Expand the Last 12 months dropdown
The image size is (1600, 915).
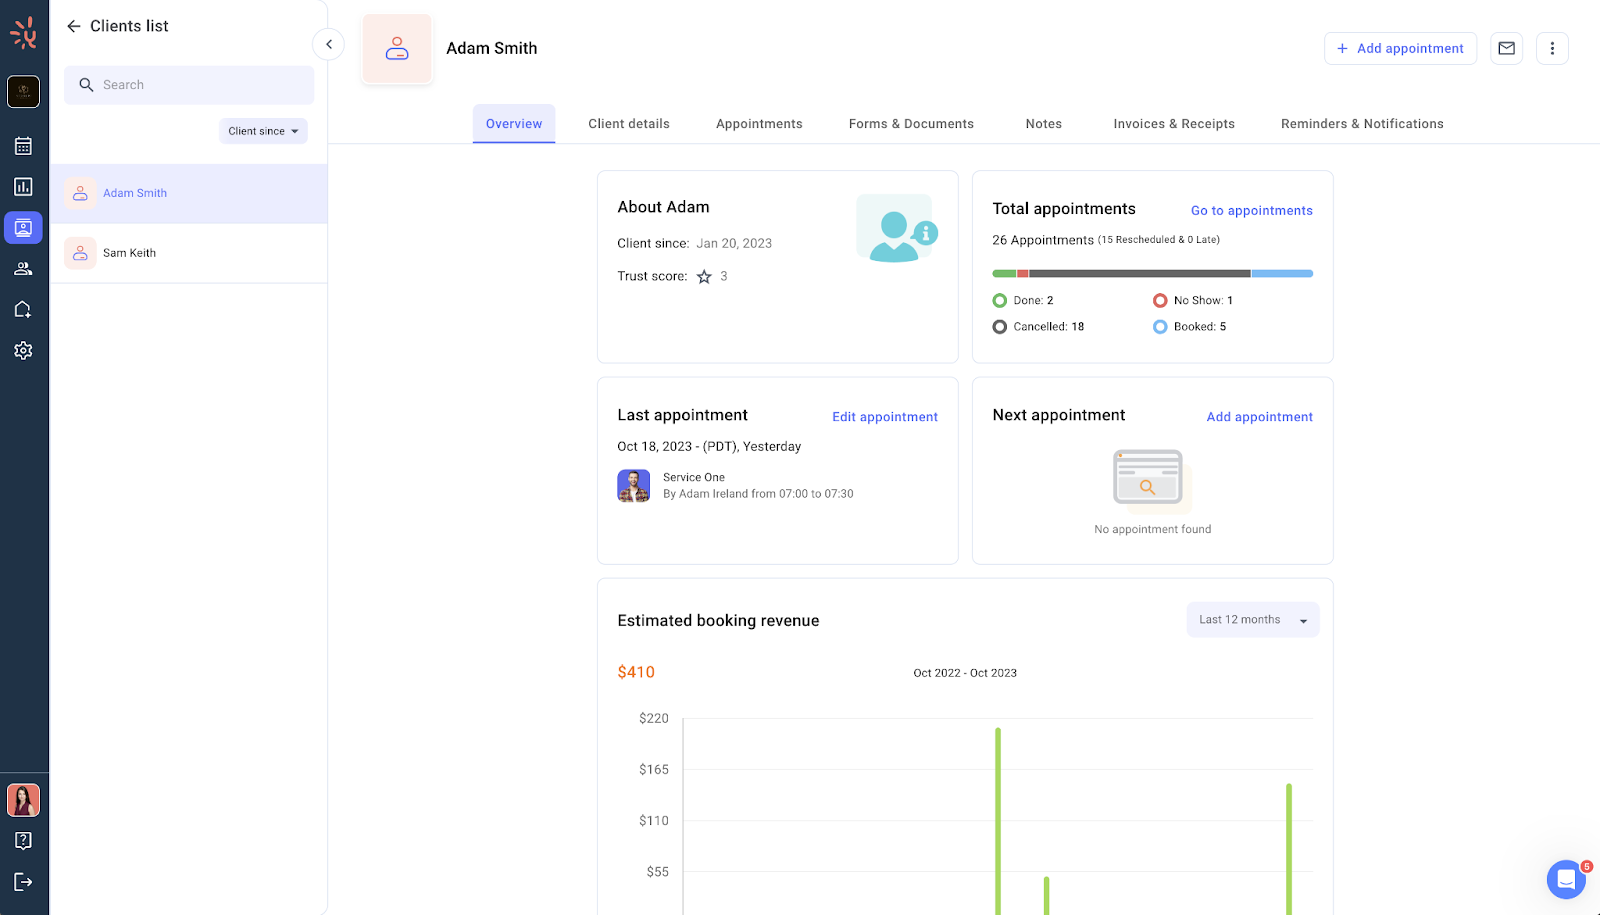tap(1252, 620)
